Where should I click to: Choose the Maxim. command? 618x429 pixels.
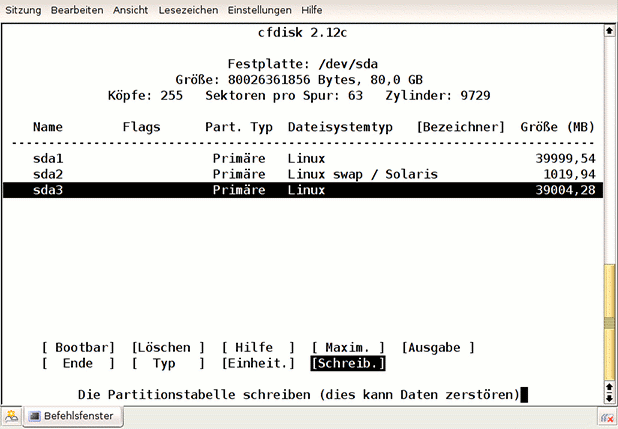pos(348,347)
